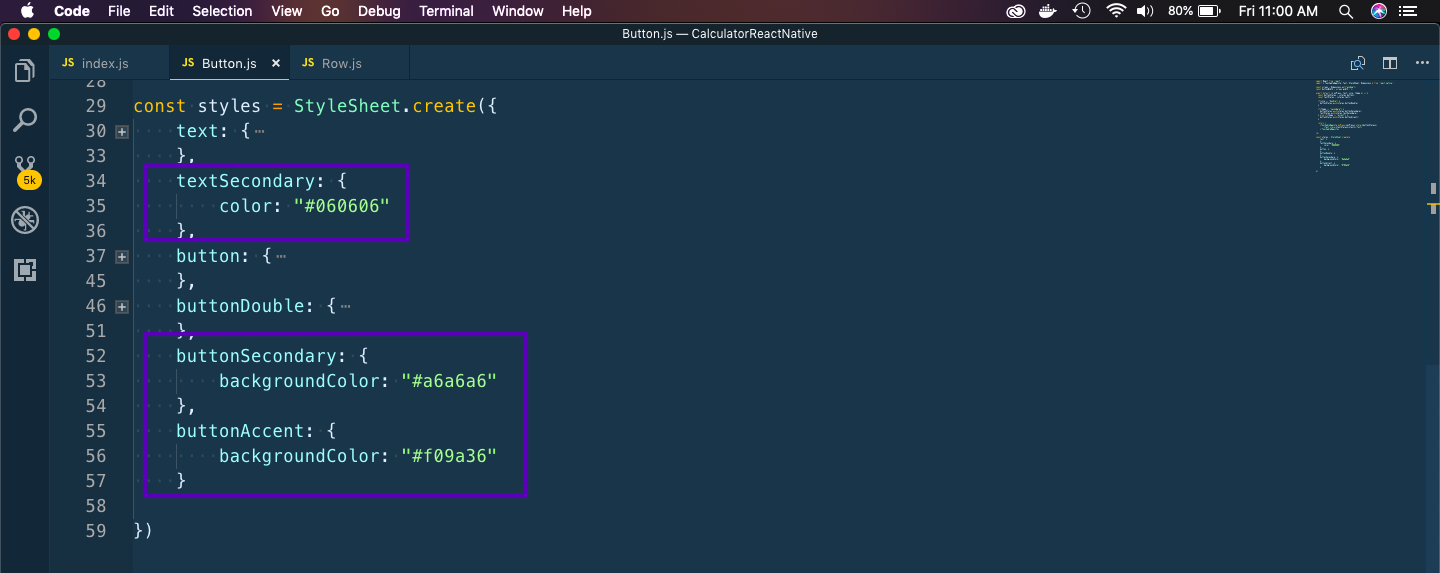This screenshot has width=1440, height=573.
Task: Expand the folded text block on line 30
Action: [122, 131]
